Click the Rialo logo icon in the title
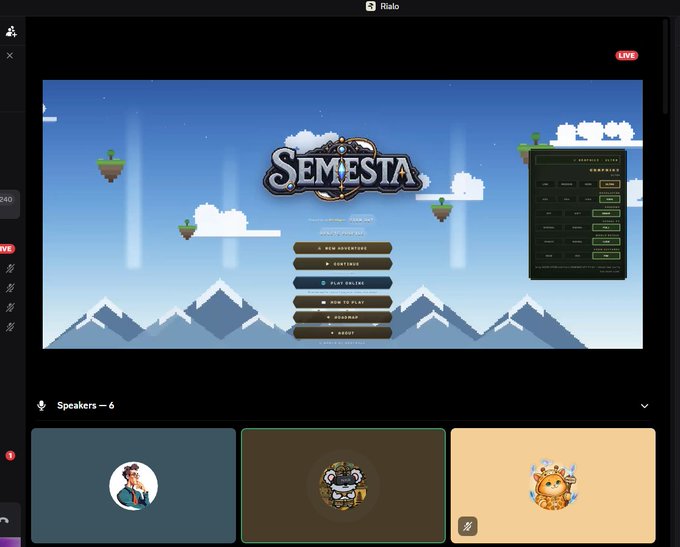The image size is (680, 547). pos(370,6)
